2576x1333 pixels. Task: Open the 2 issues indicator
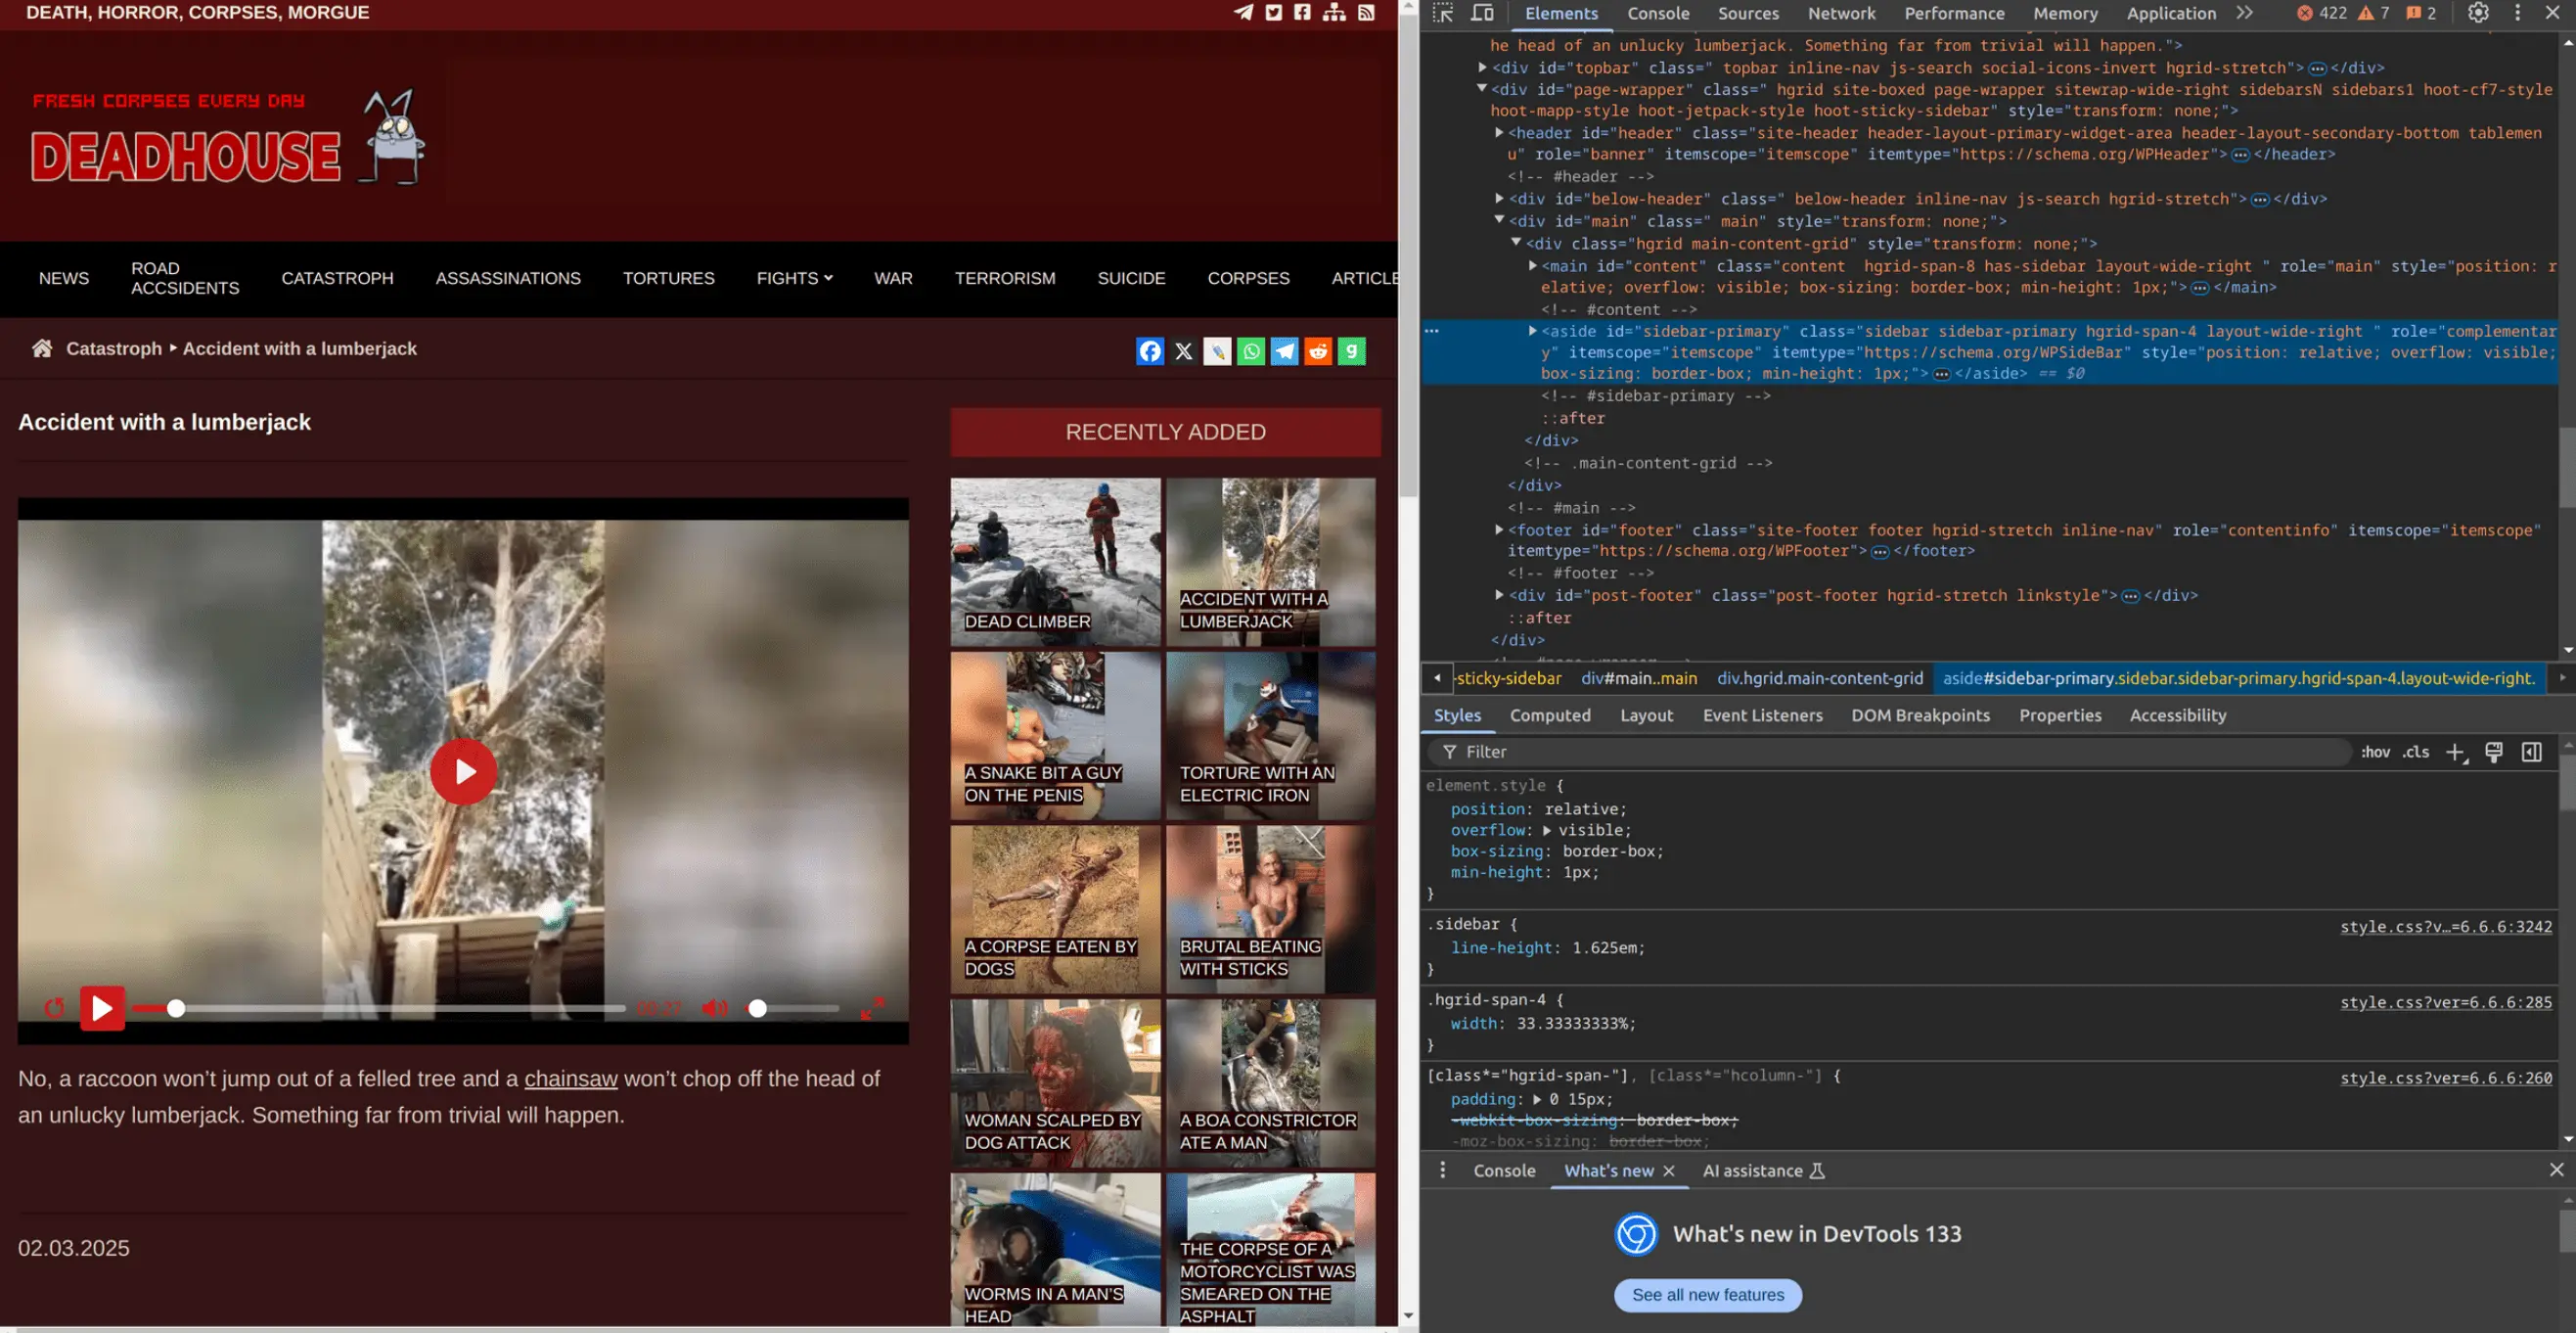[x=2420, y=13]
